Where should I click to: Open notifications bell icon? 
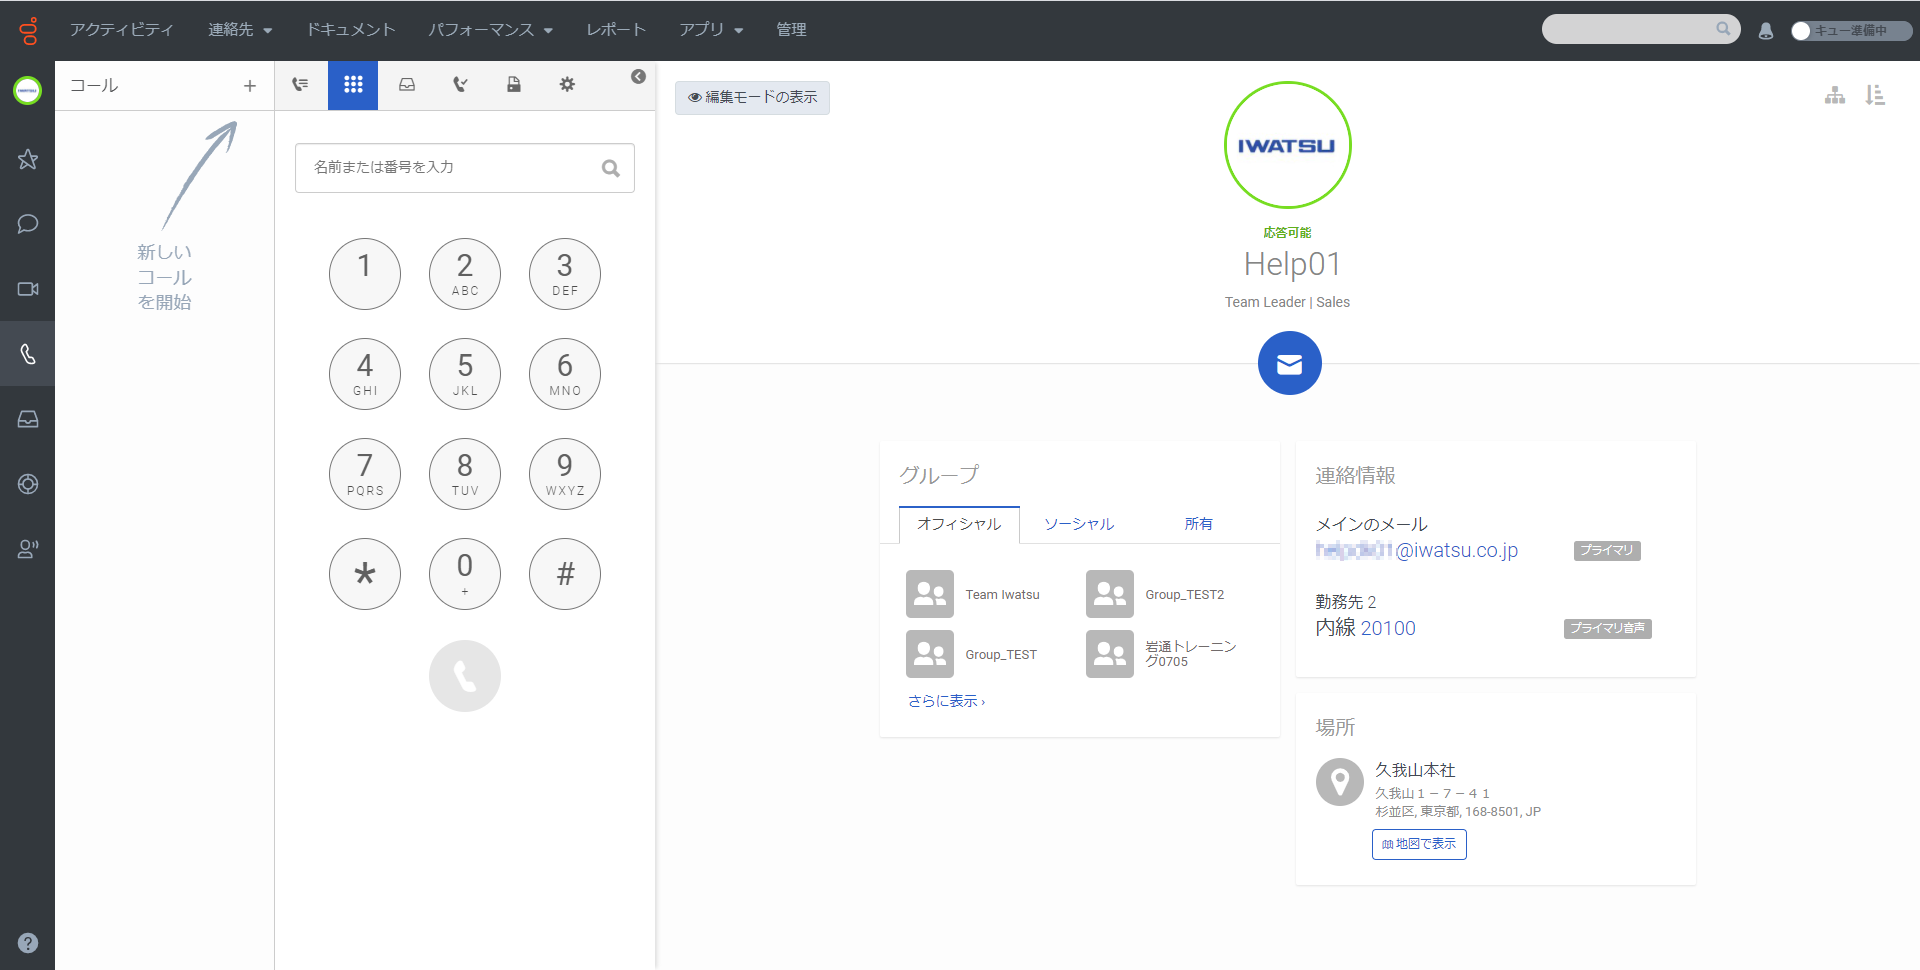(x=1766, y=31)
